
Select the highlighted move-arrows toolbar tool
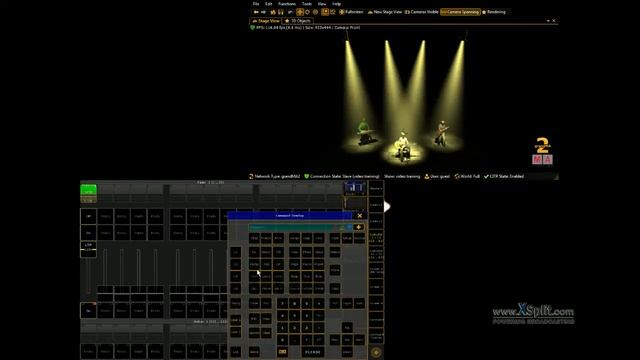[x=300, y=12]
